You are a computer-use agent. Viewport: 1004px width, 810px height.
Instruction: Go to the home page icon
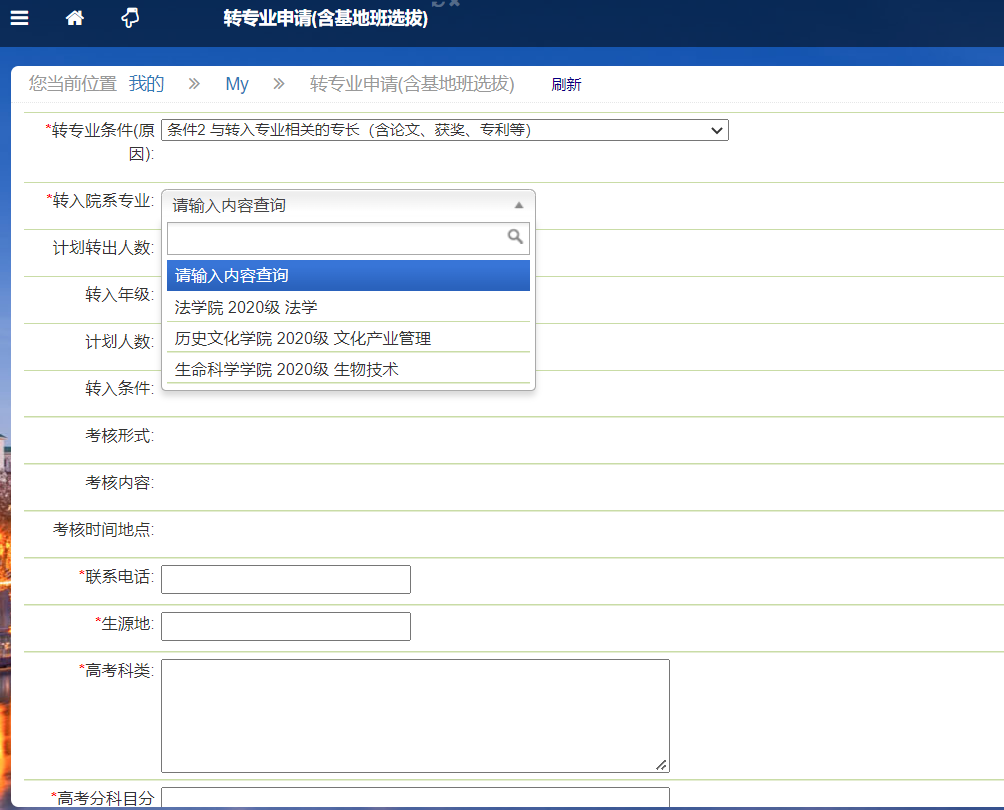[74, 19]
